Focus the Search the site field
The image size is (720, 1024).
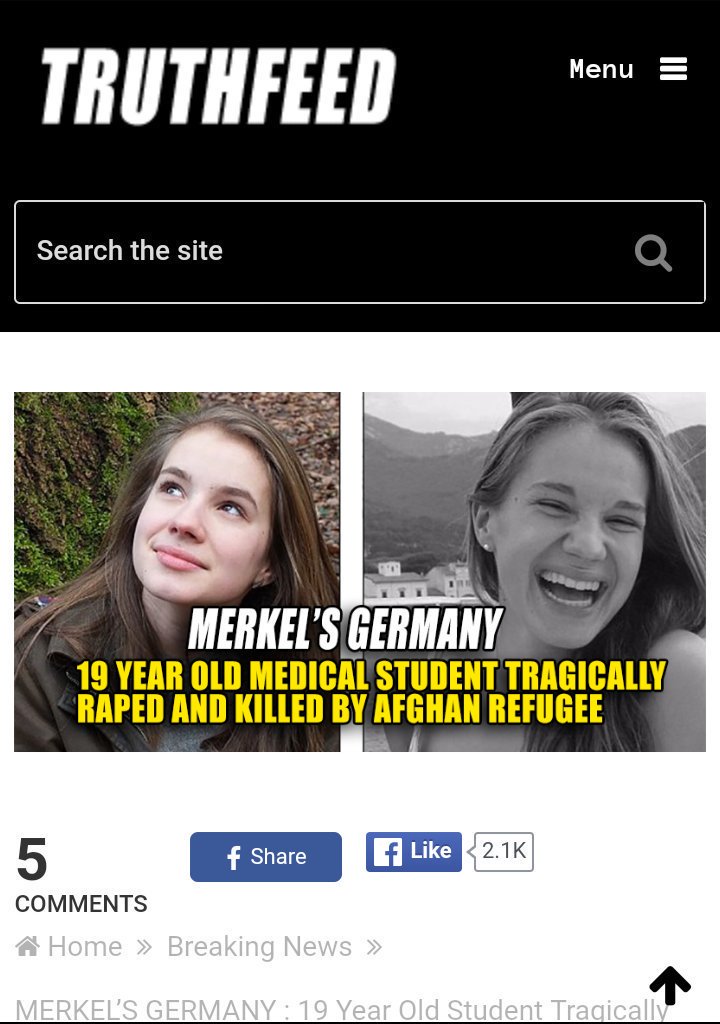360,252
